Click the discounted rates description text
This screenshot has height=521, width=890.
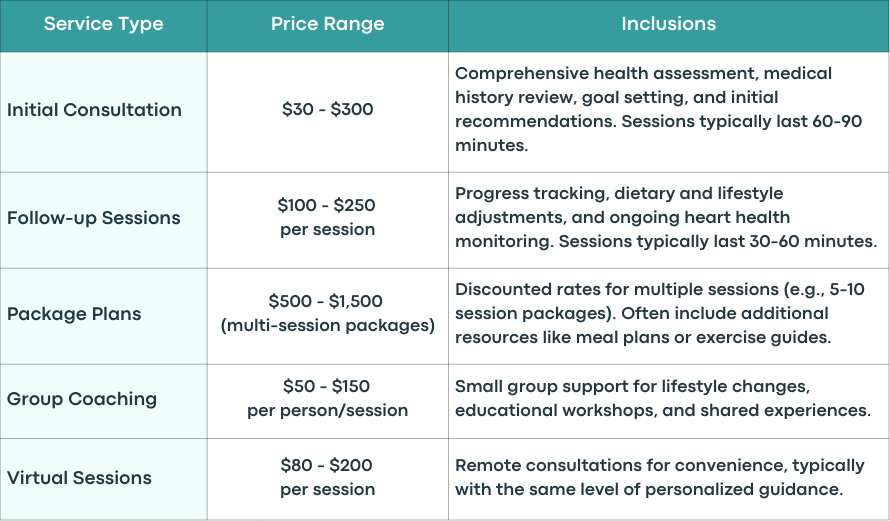click(x=660, y=313)
